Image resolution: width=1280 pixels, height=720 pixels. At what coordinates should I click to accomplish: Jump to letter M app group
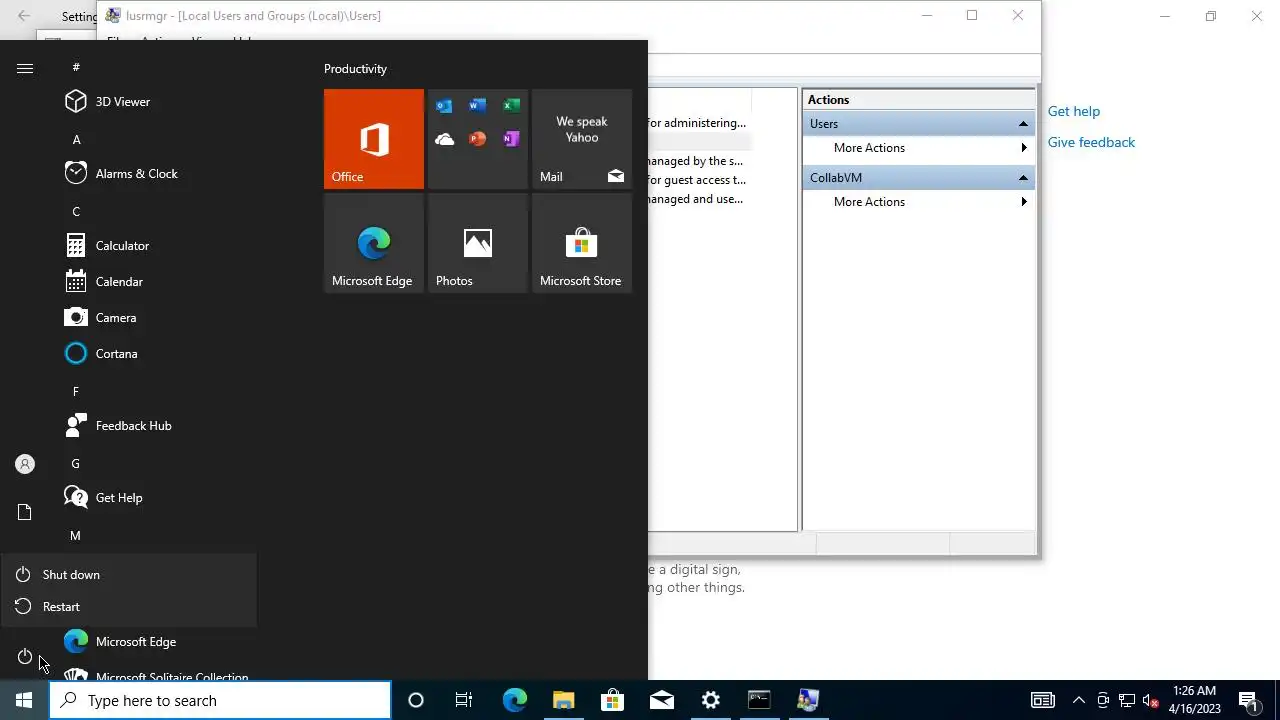click(x=76, y=535)
